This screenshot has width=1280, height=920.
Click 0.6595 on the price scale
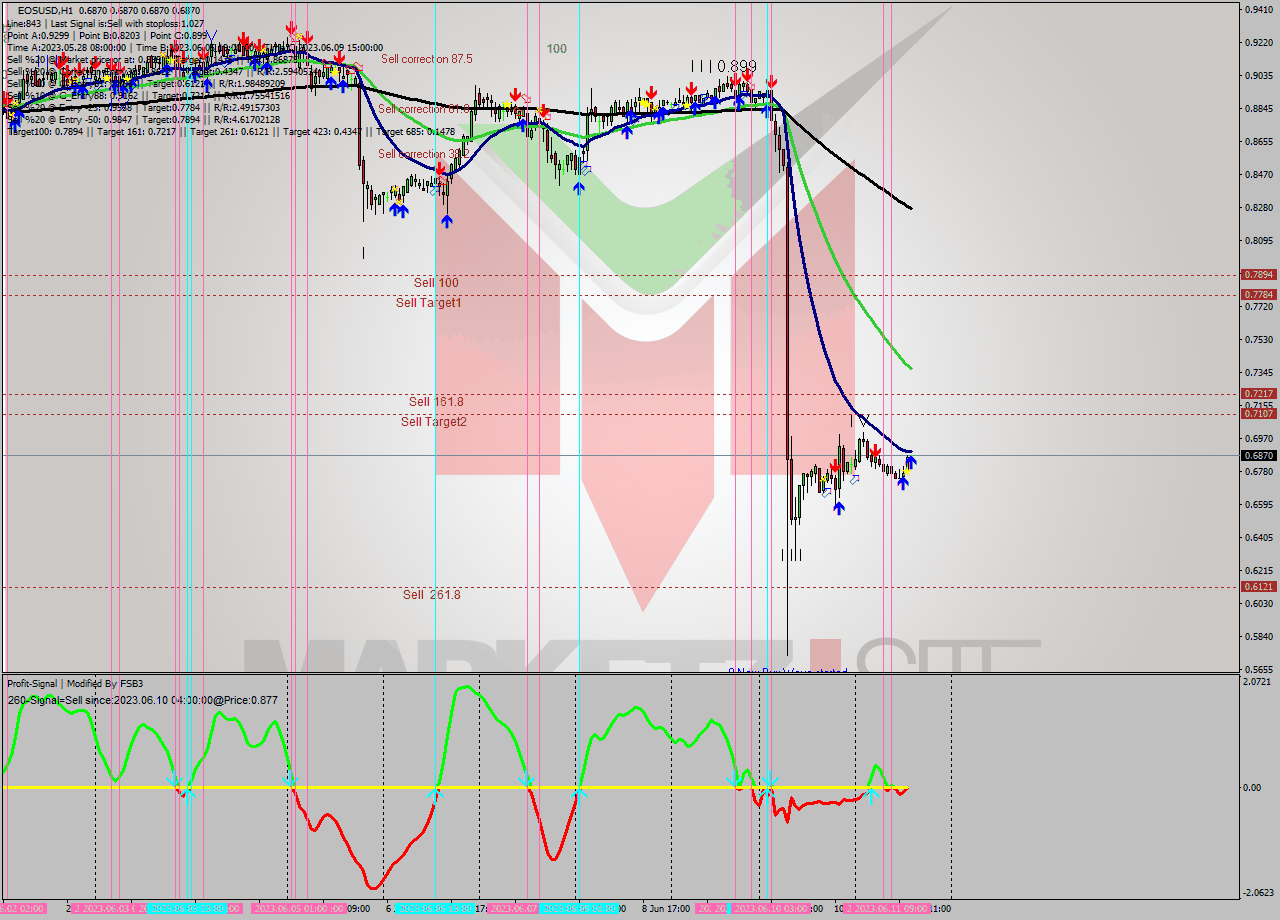point(1258,504)
